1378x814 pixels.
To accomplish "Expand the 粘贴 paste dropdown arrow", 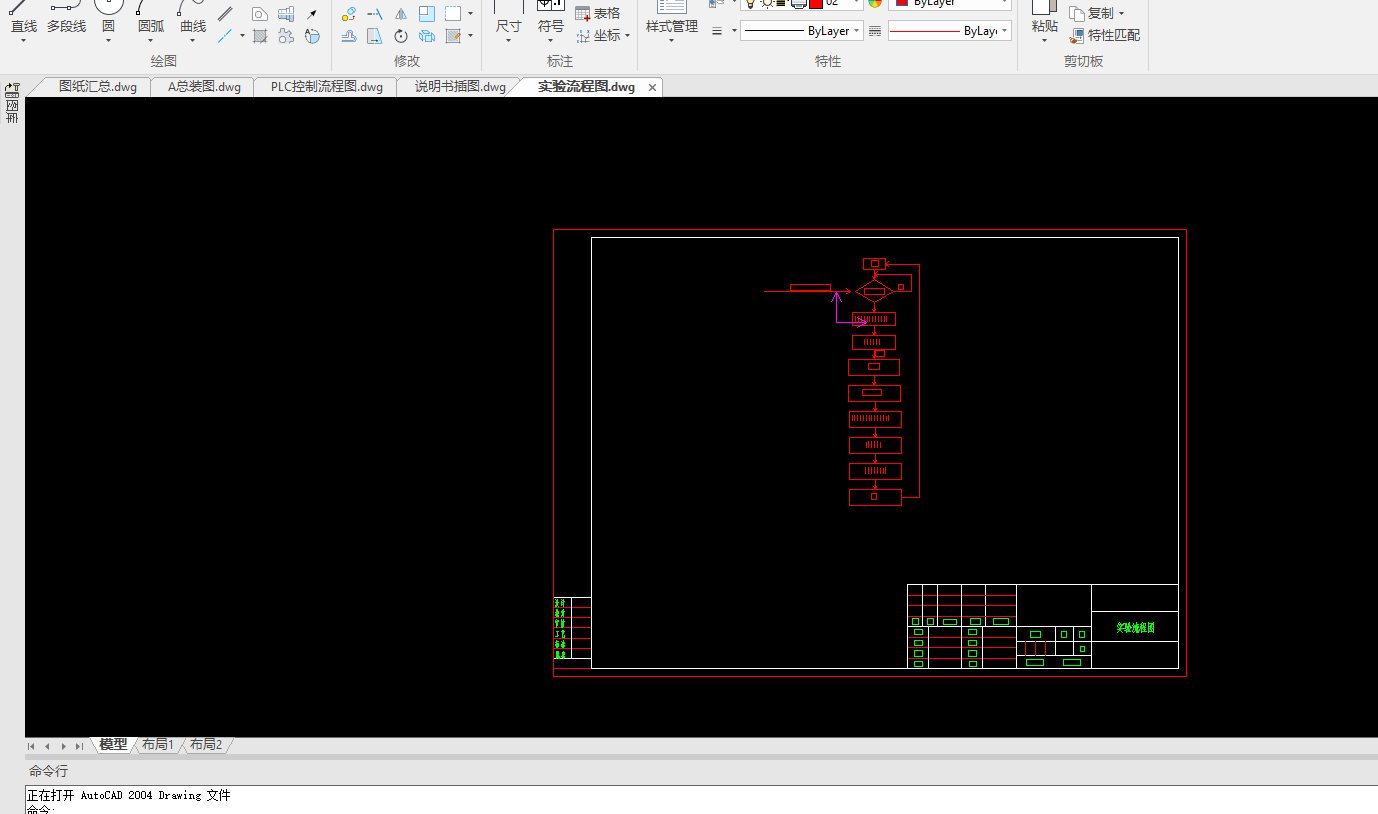I will 1045,41.
